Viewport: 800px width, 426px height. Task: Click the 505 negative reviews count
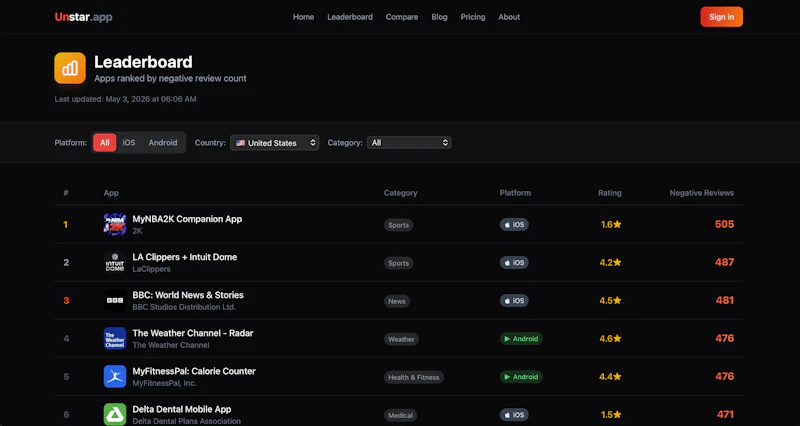click(724, 224)
